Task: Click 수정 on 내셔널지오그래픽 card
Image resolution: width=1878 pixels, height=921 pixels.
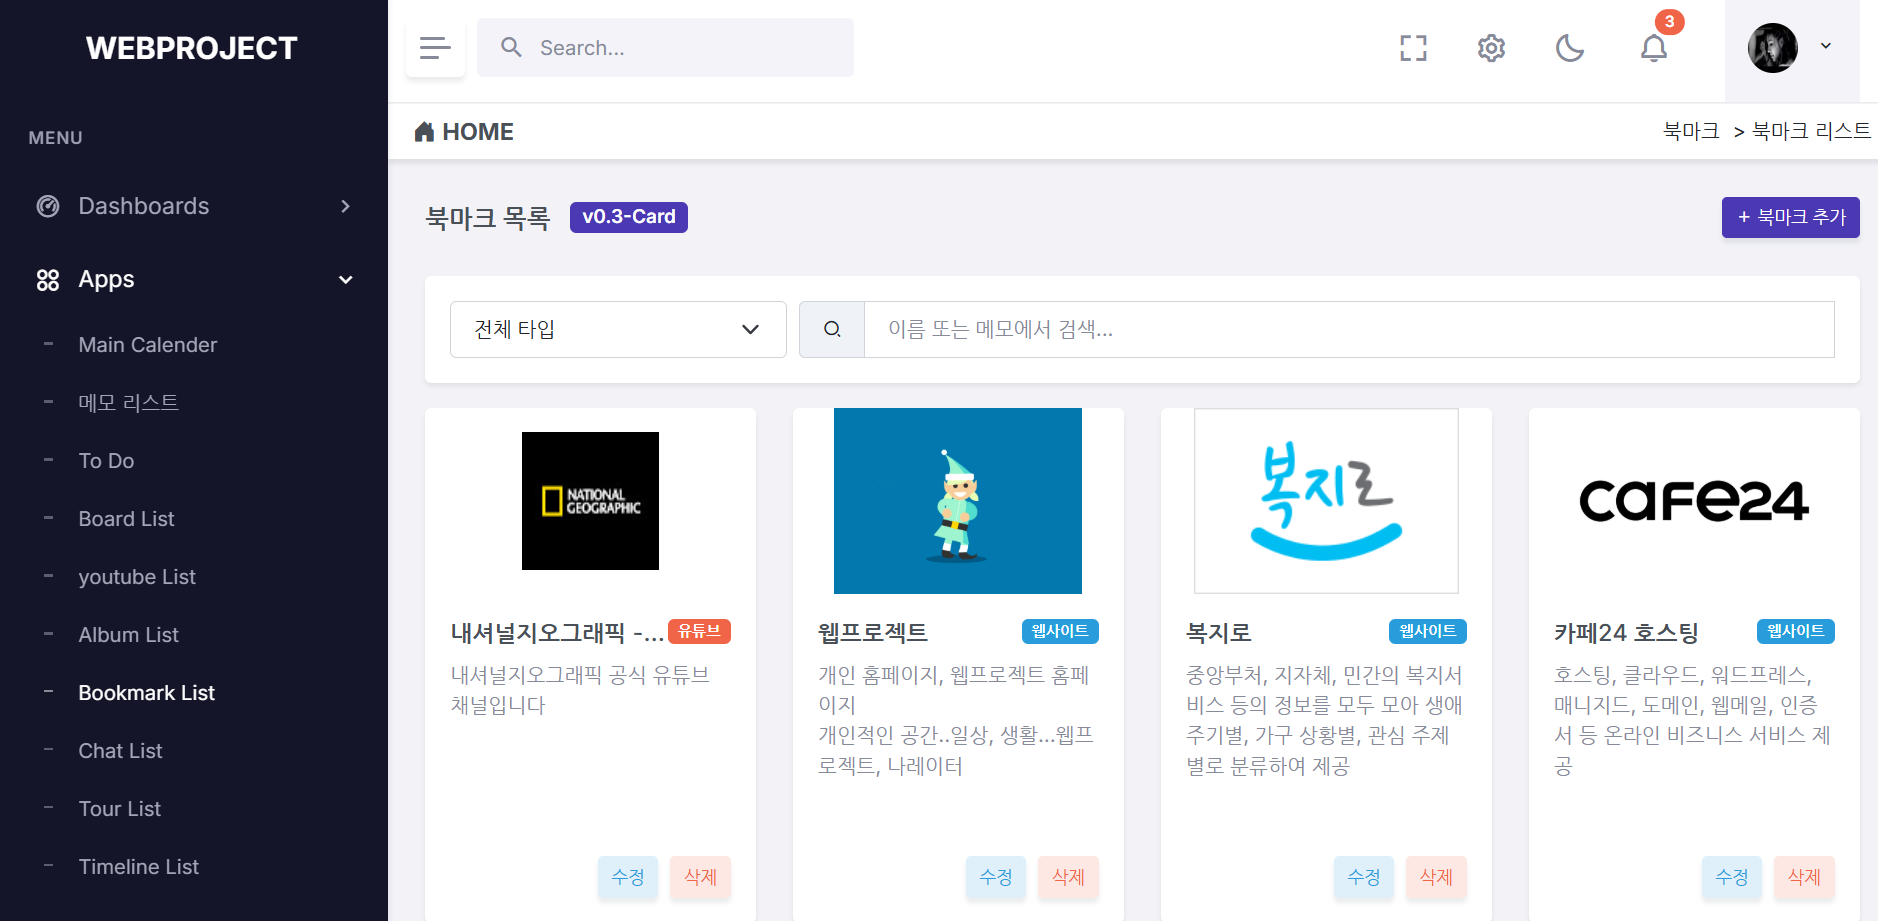Action: pyautogui.click(x=628, y=877)
